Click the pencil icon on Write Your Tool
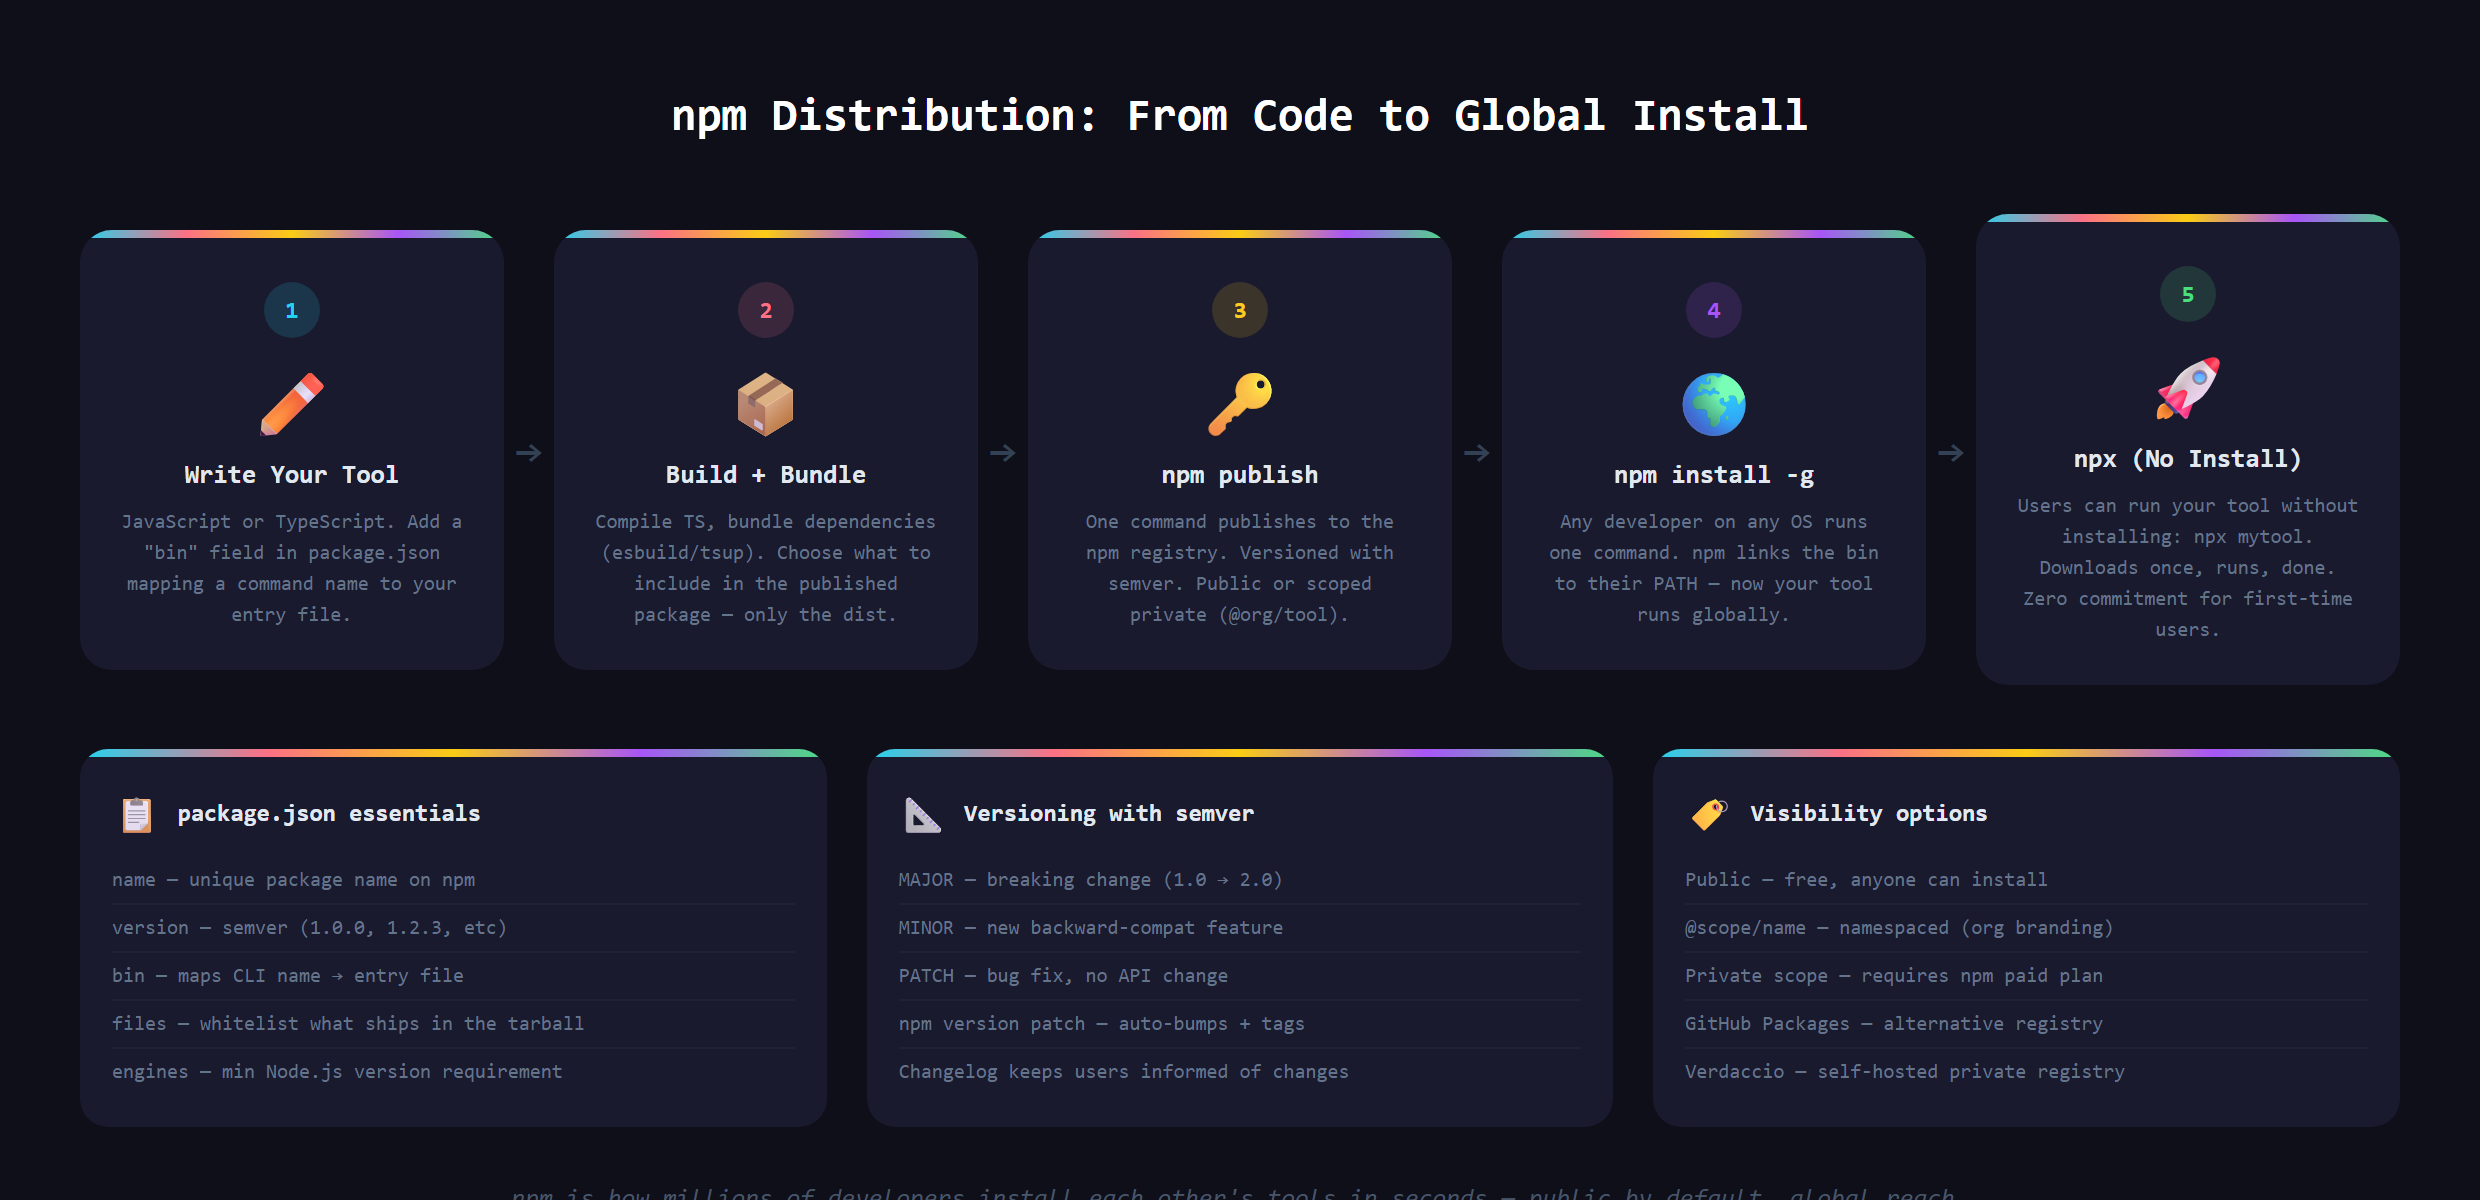The width and height of the screenshot is (2480, 1200). coord(292,404)
